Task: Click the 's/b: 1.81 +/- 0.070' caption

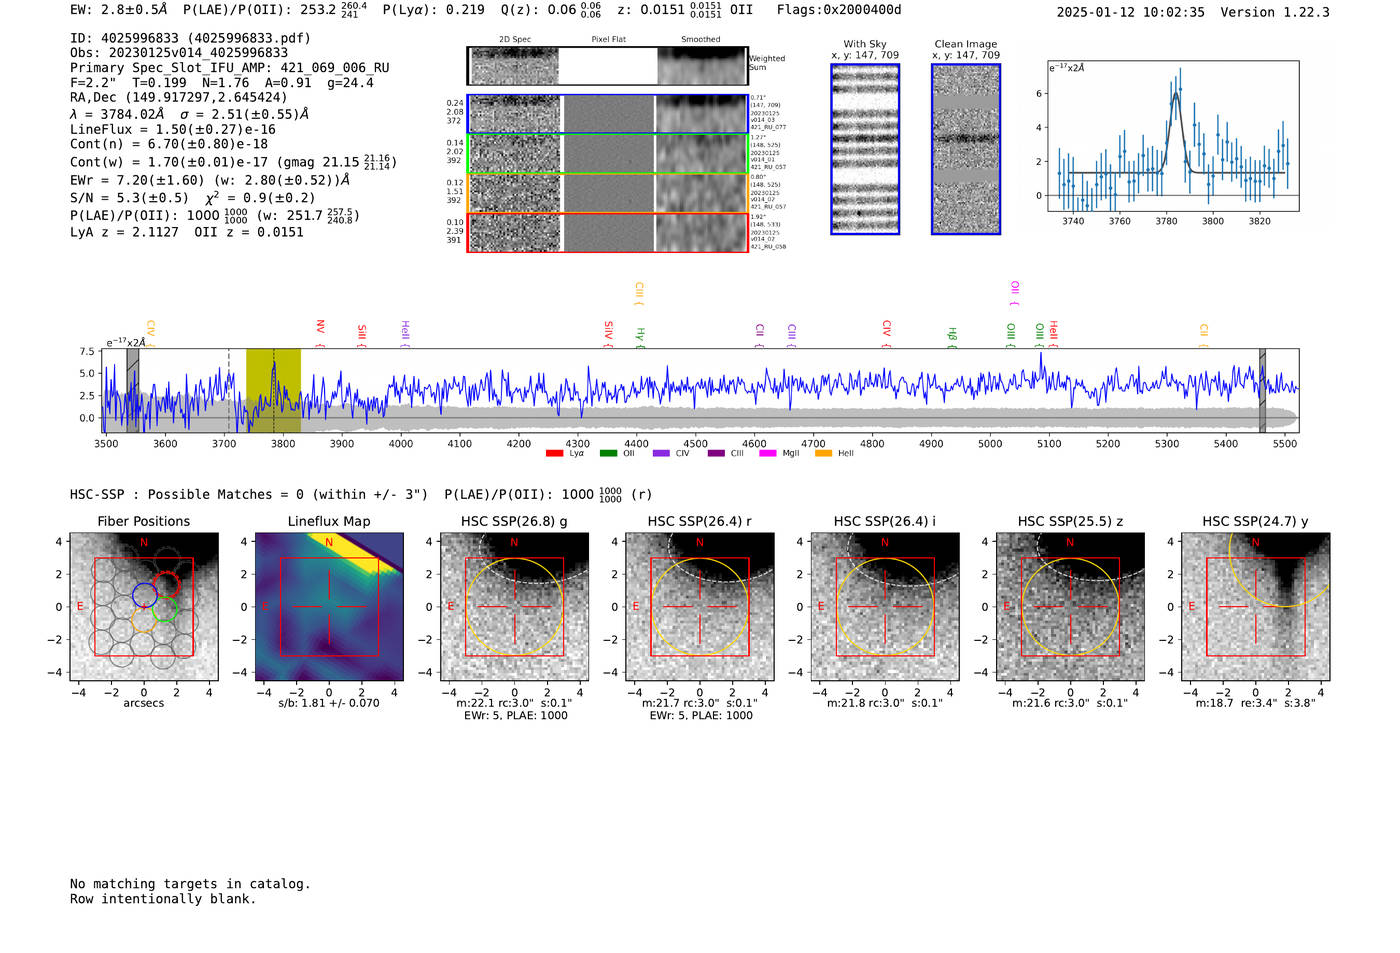Action: click(329, 703)
